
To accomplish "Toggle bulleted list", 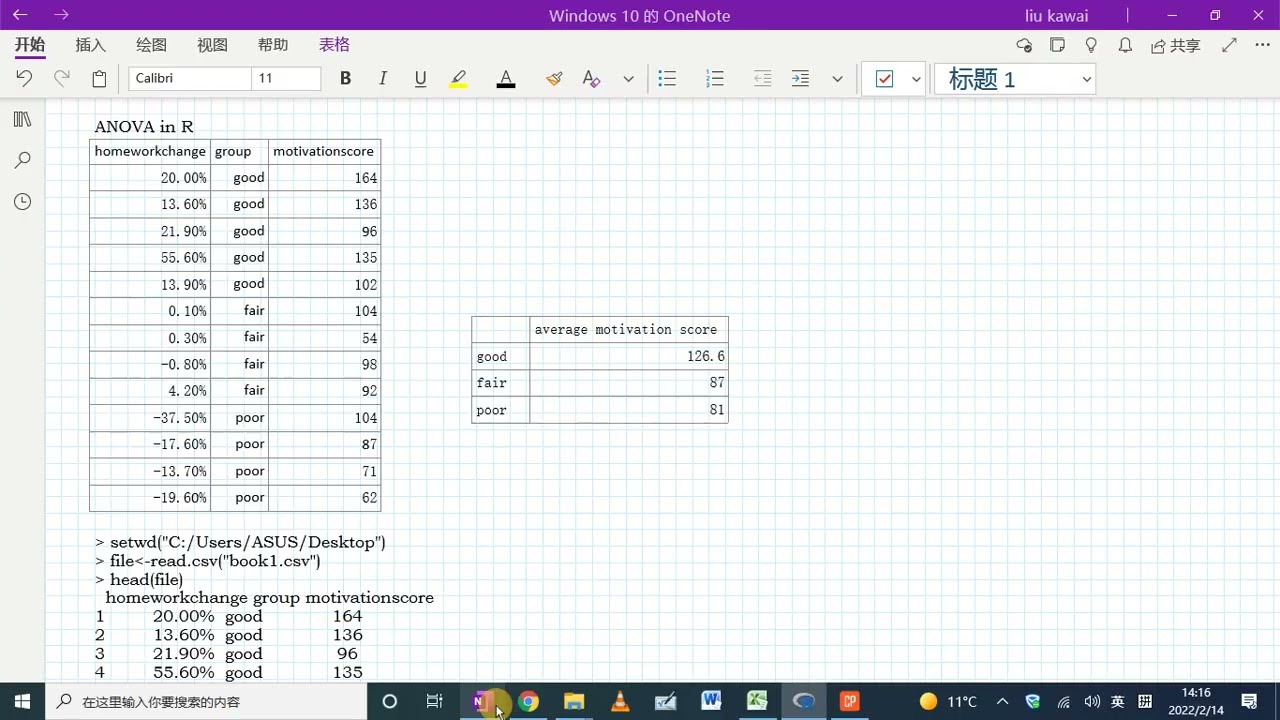I will [x=667, y=78].
